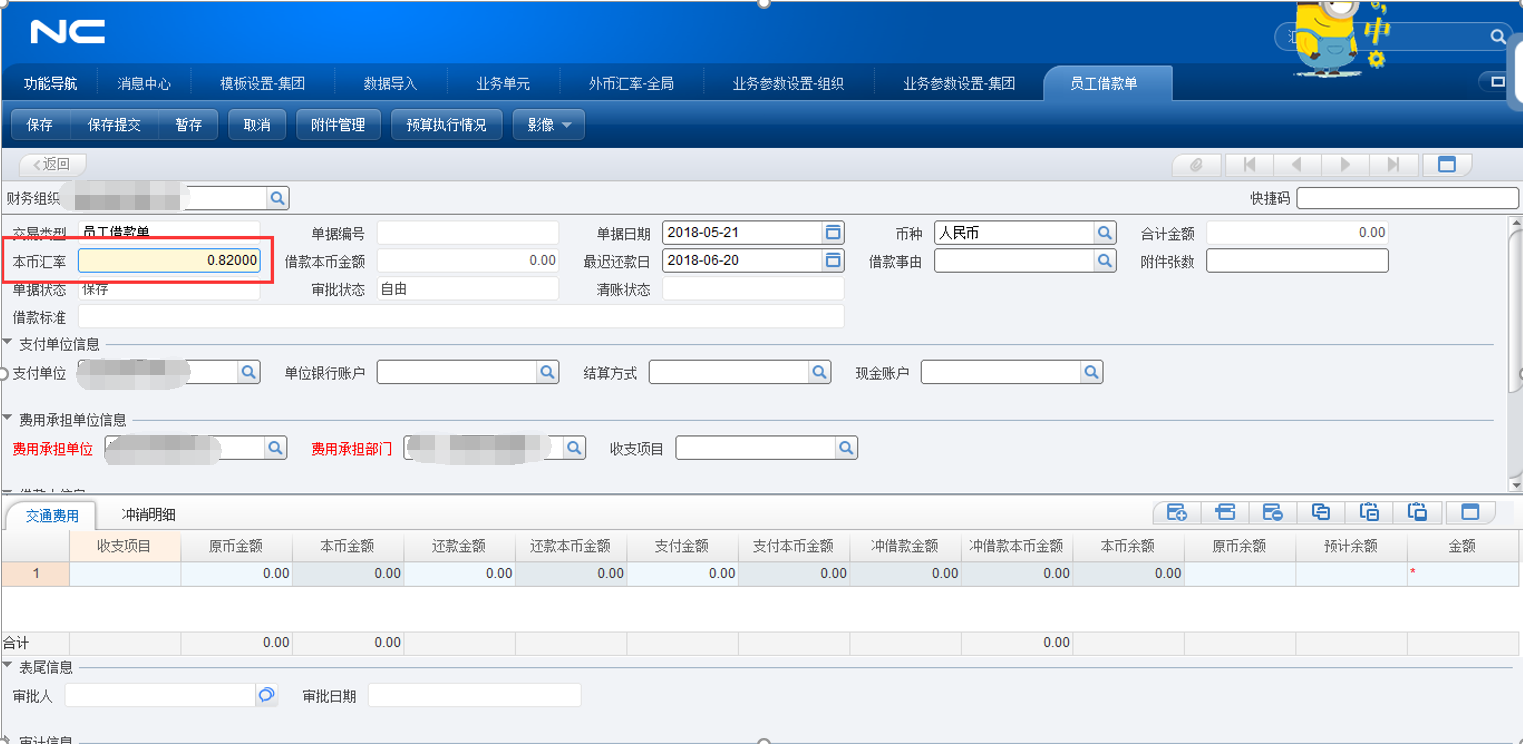Switch to the 业务参数设置-组织 tab

click(x=788, y=84)
